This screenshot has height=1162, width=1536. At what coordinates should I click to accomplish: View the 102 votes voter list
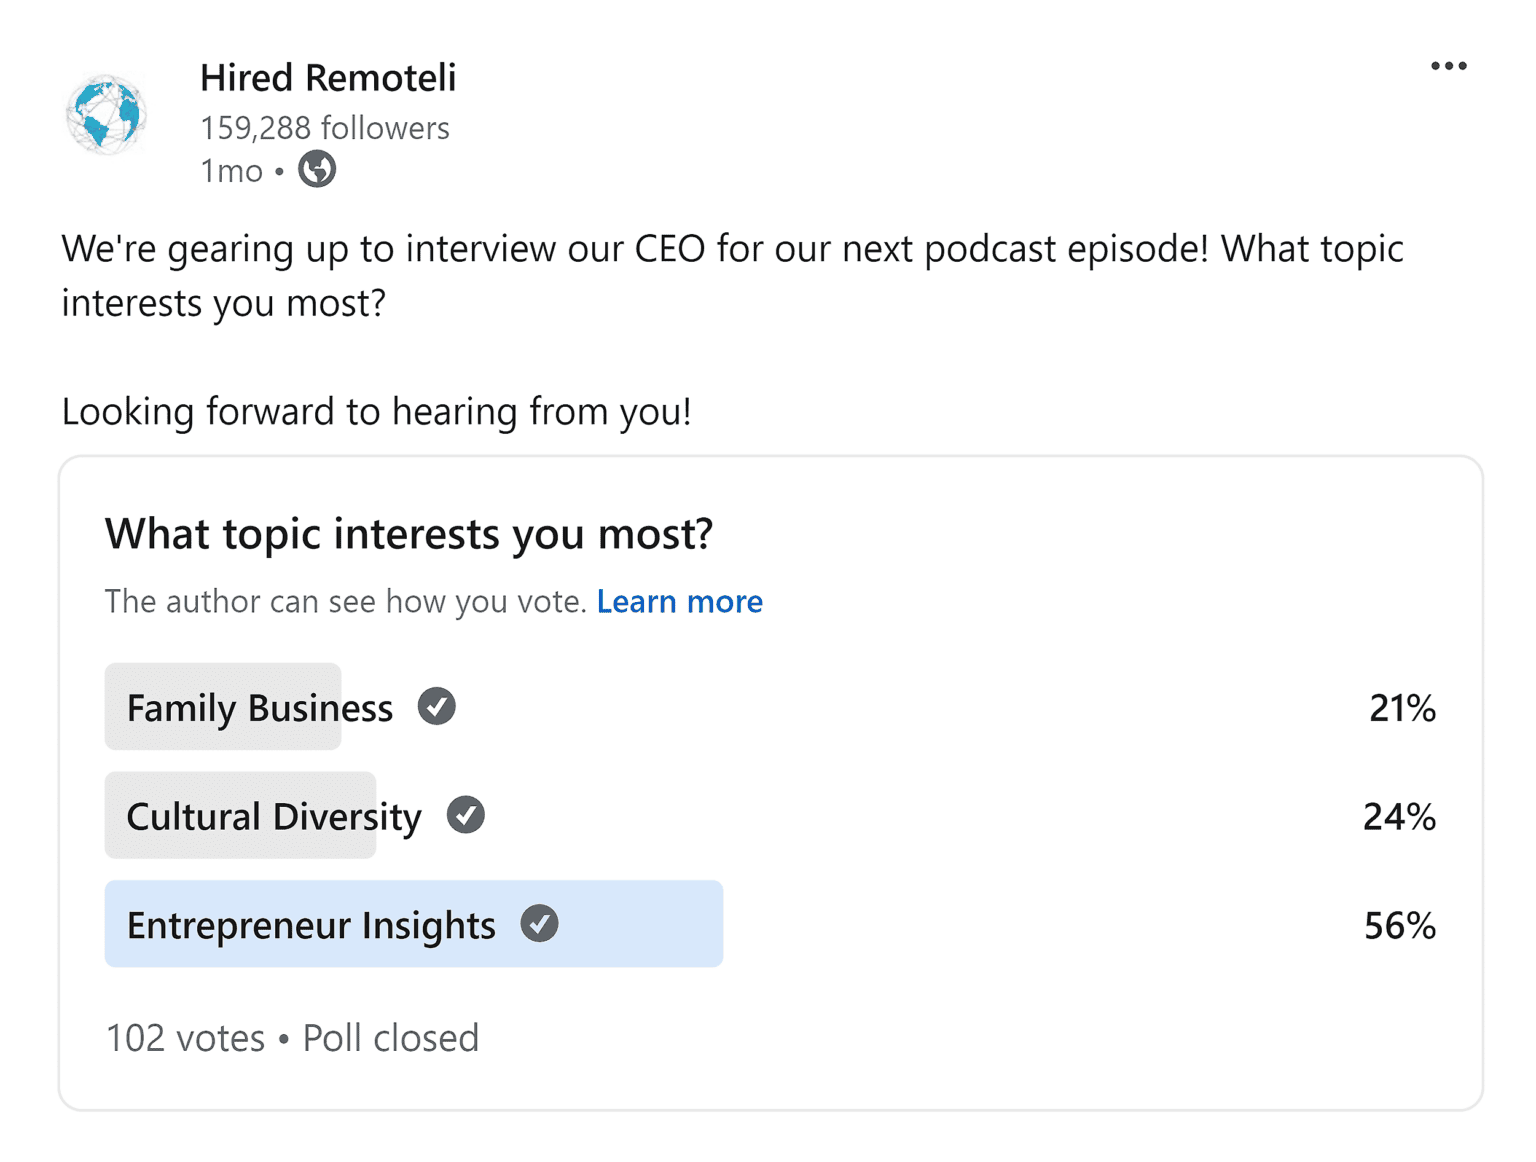pos(185,1038)
